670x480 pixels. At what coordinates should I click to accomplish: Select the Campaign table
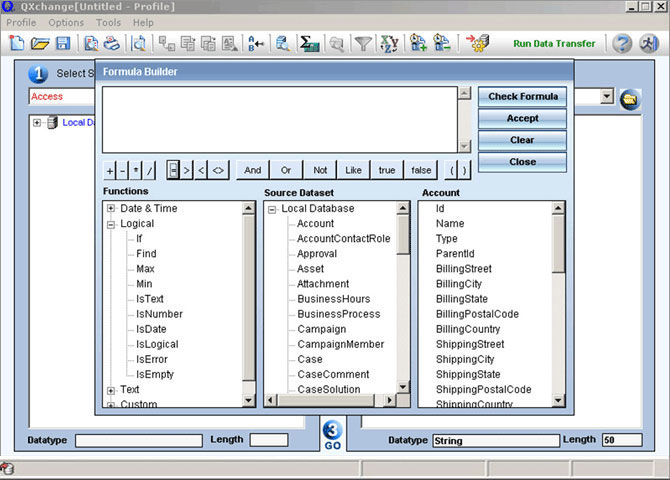[x=322, y=329]
